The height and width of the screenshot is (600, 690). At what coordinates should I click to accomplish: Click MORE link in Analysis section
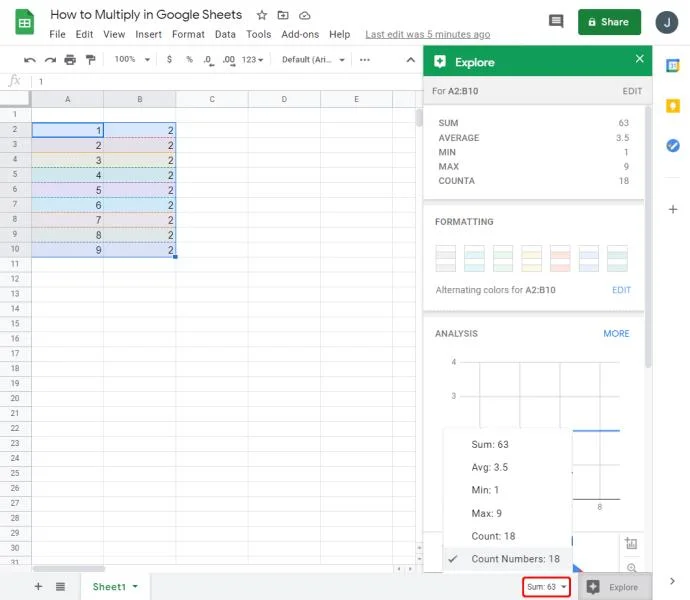[x=616, y=333]
